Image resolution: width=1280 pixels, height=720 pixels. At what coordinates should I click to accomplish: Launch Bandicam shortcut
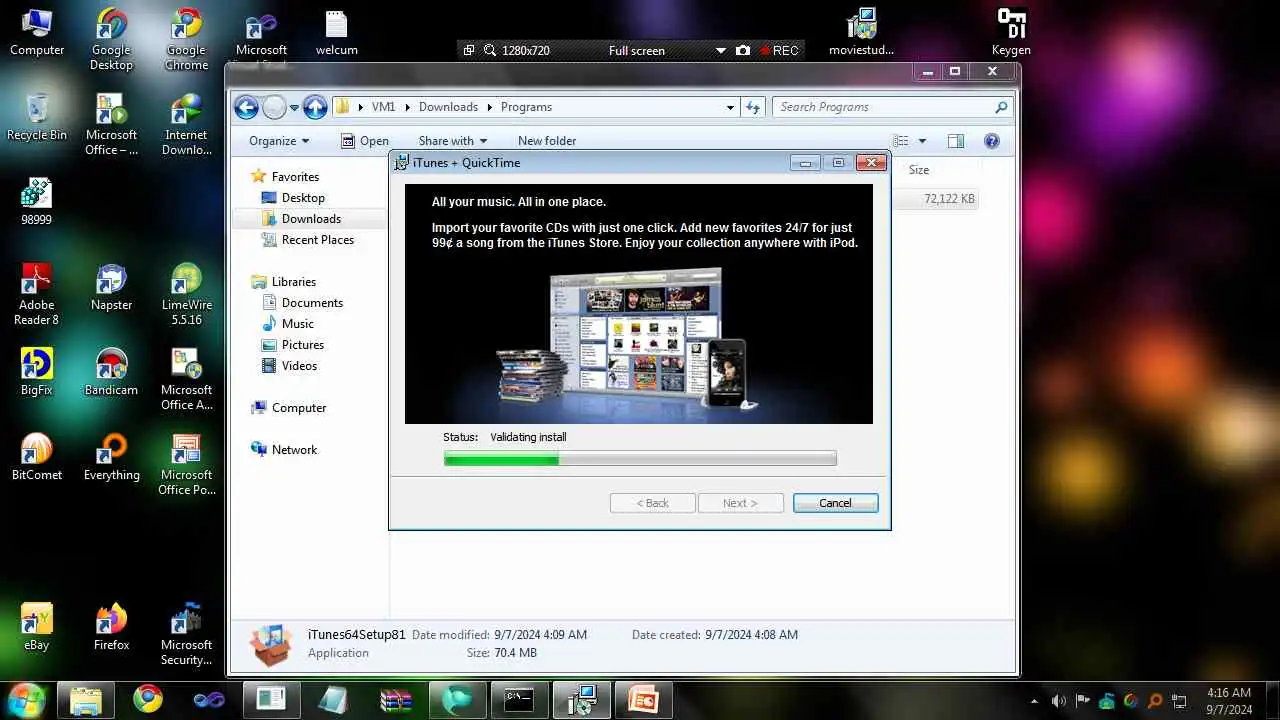[111, 373]
